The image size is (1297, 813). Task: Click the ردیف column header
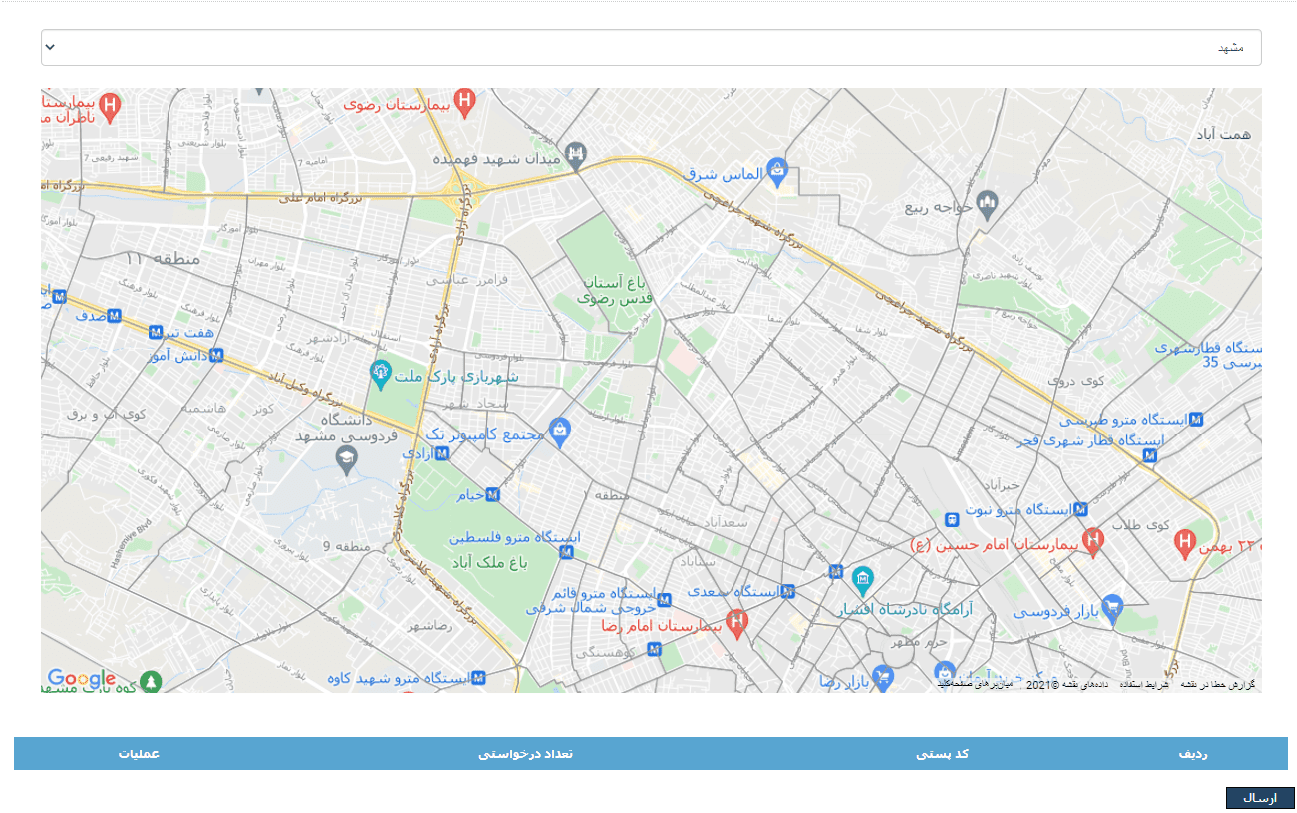(x=1193, y=754)
